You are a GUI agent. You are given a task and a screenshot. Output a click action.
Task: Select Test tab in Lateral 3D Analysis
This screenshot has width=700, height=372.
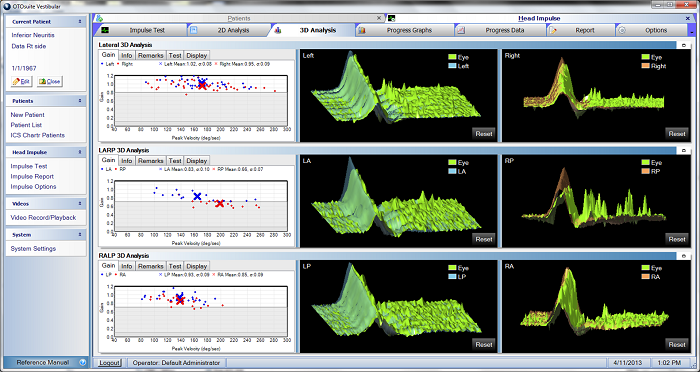click(x=175, y=55)
